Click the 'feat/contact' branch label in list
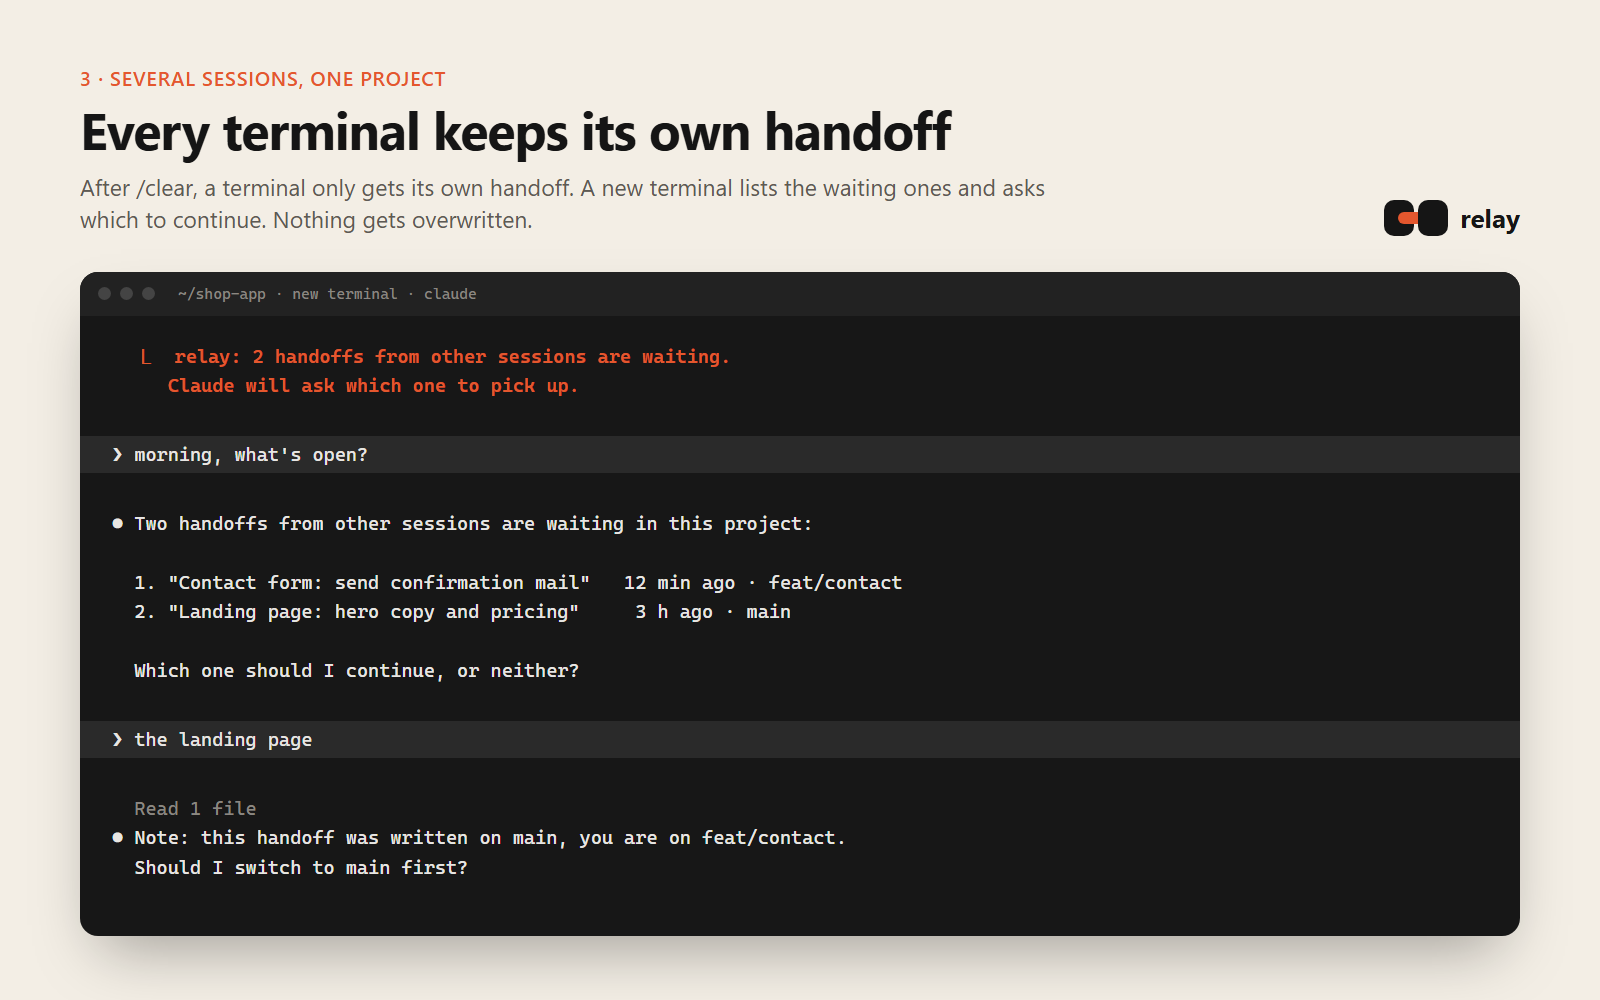Viewport: 1600px width, 1000px height. pyautogui.click(x=835, y=583)
